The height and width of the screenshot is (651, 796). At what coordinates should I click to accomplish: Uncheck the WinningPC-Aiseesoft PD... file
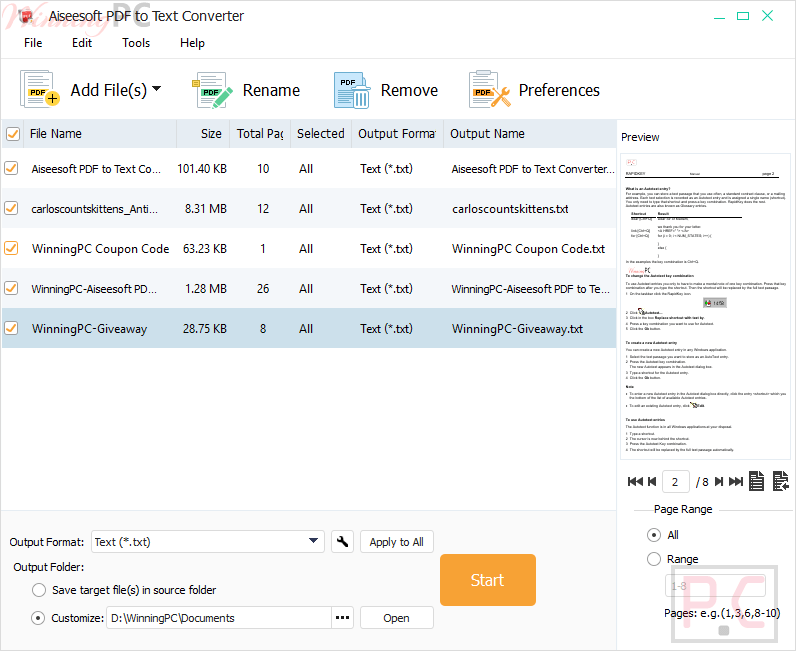(x=11, y=288)
